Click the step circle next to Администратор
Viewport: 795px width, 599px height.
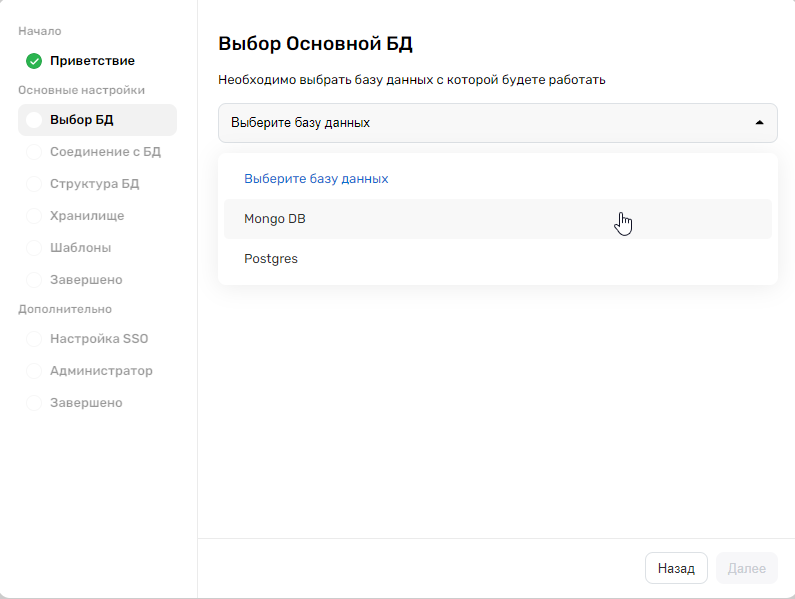(x=34, y=371)
